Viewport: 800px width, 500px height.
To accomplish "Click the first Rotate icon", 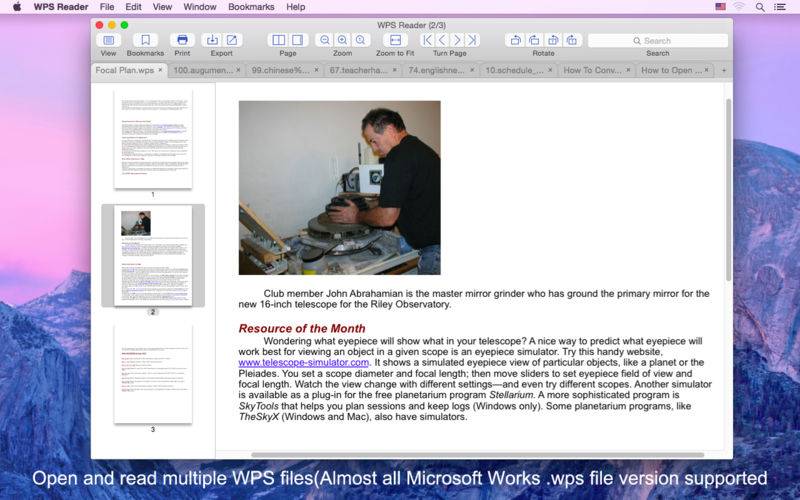I will pyautogui.click(x=515, y=40).
